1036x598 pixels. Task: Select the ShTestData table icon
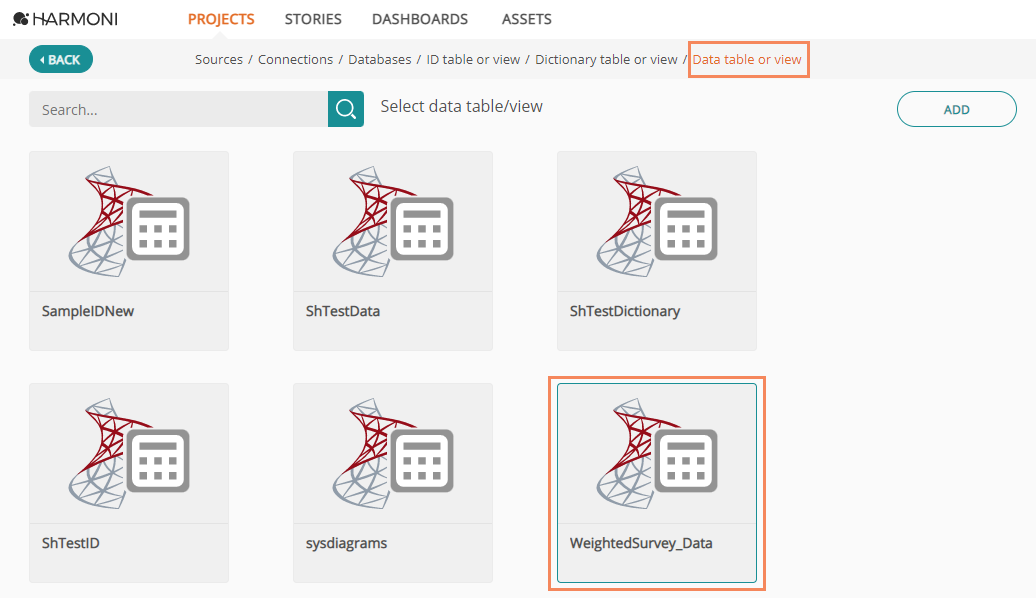click(392, 221)
